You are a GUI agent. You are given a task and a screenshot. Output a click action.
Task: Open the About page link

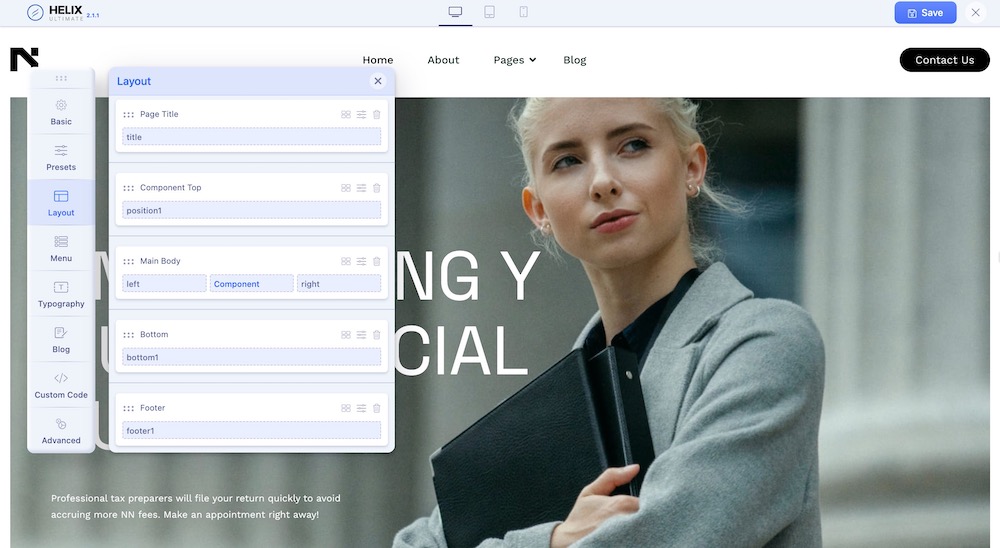coord(443,60)
